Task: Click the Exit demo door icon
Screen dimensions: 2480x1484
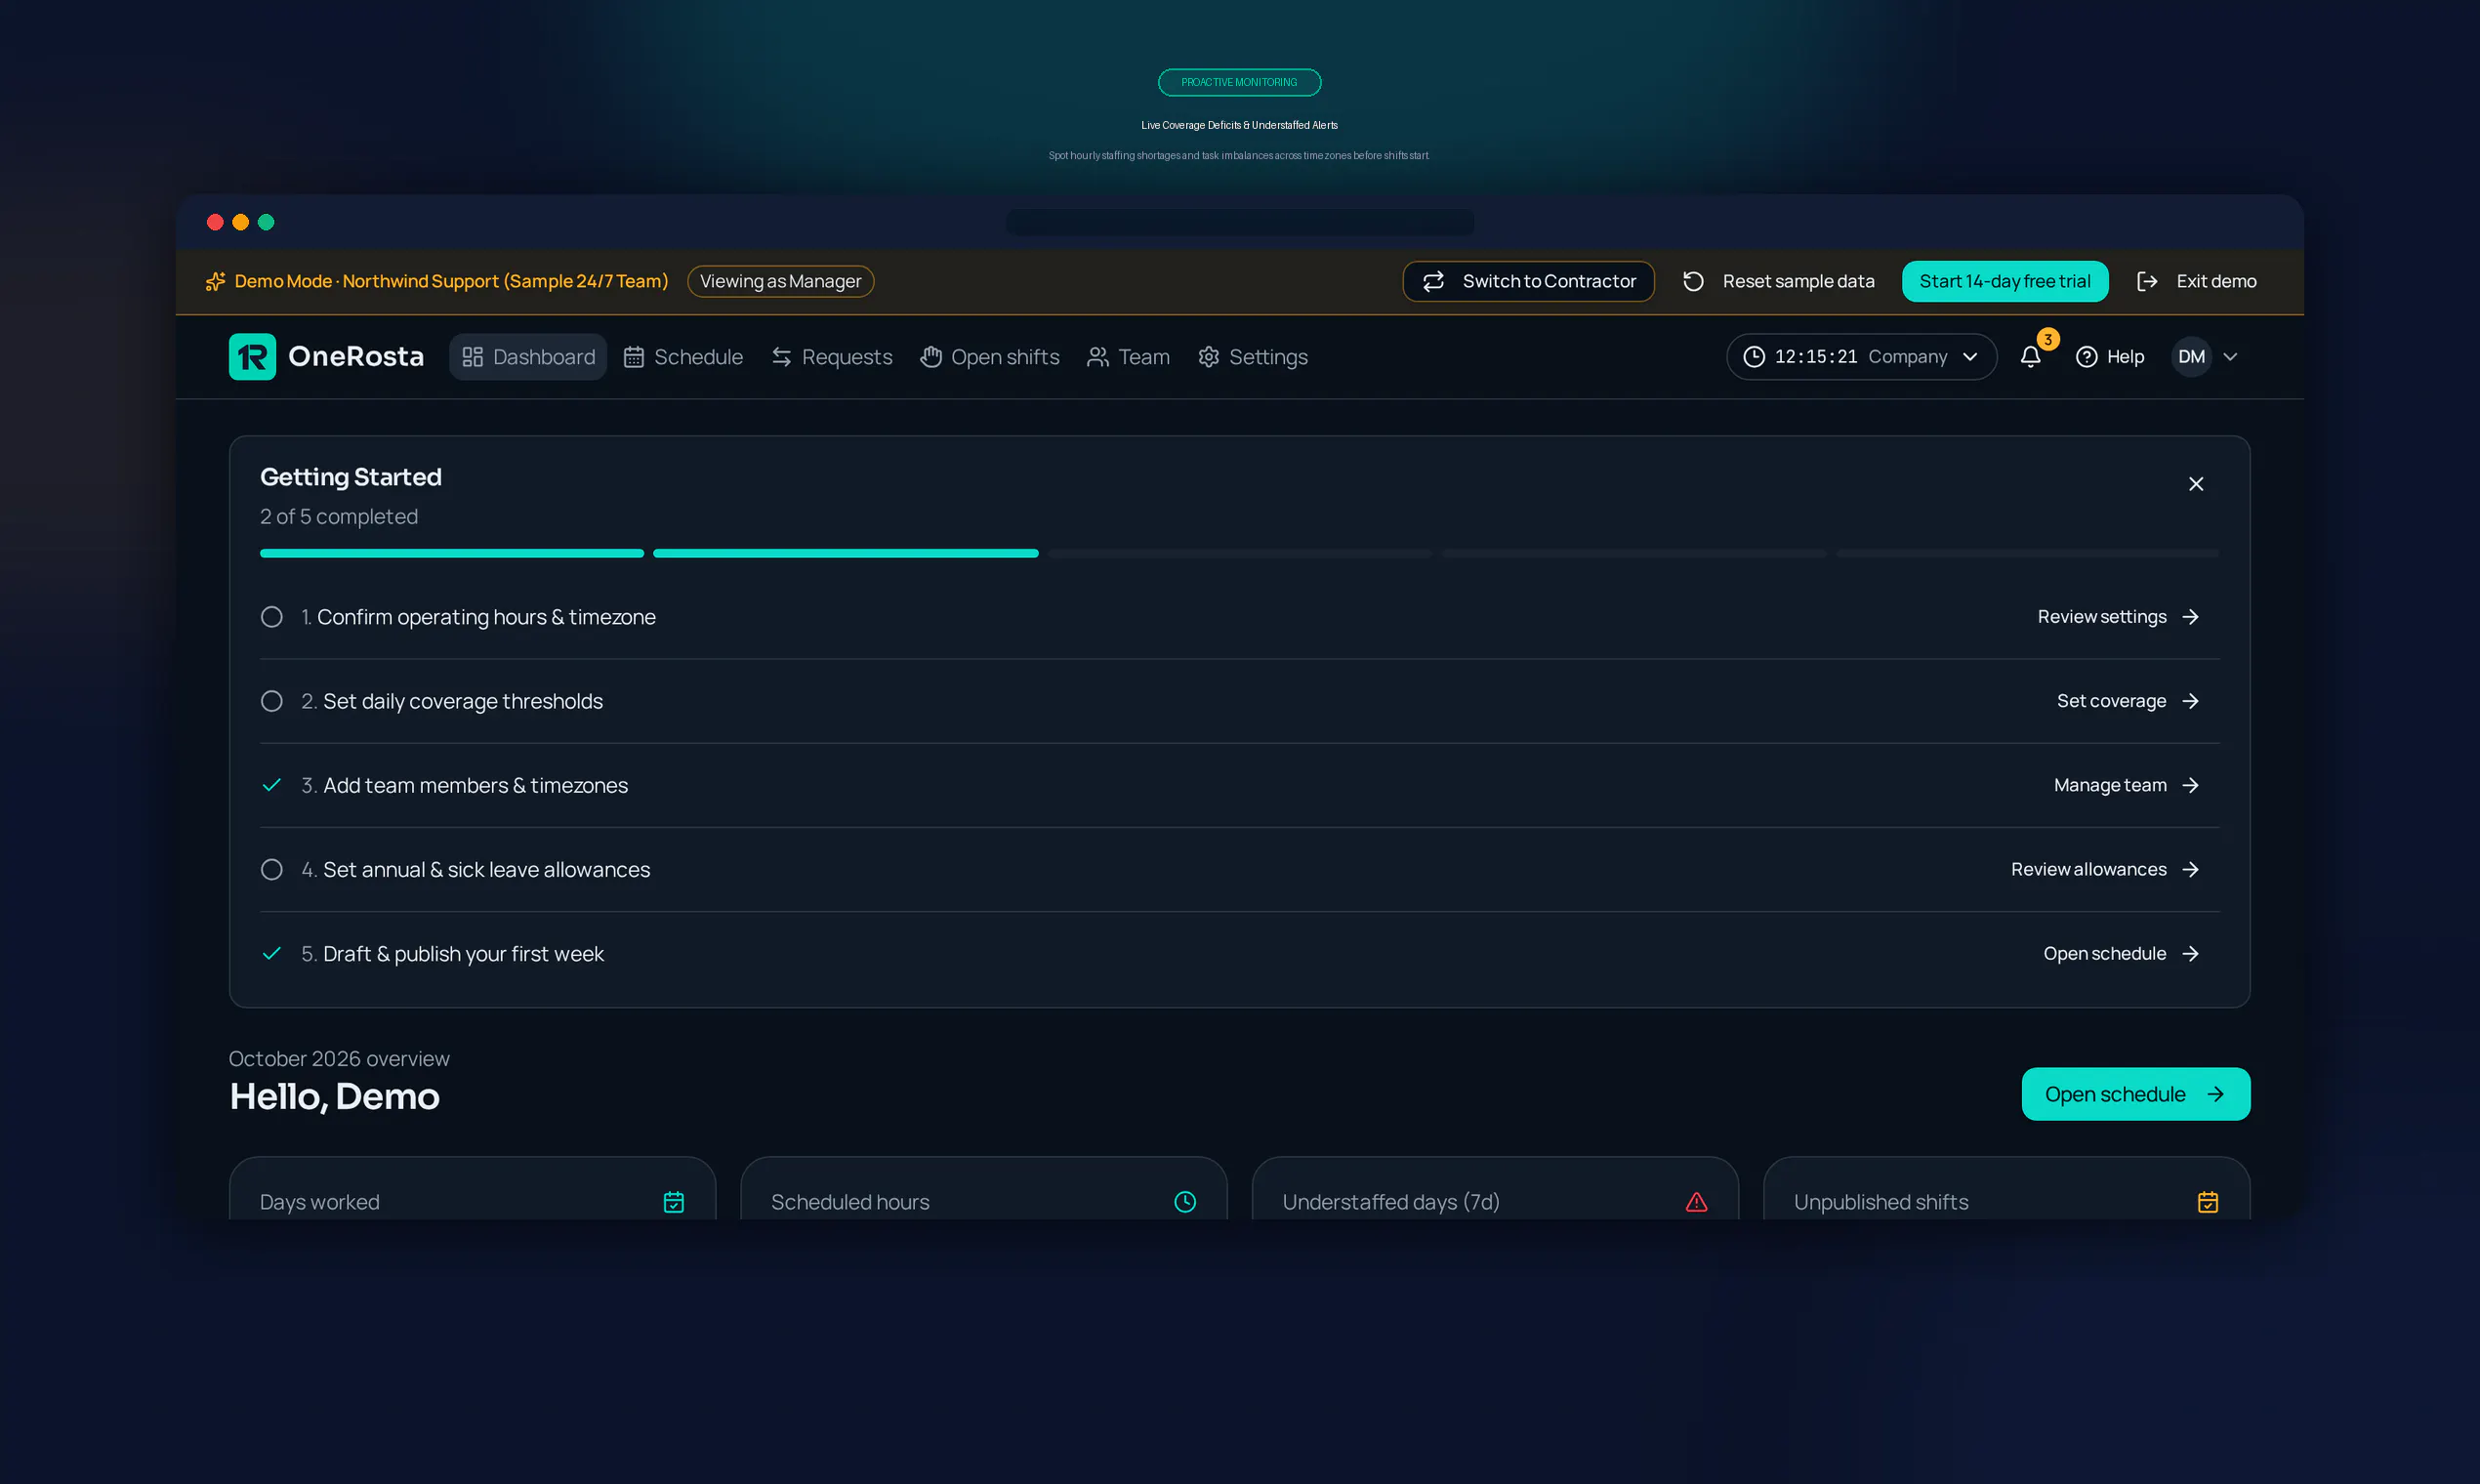Action: [2147, 282]
